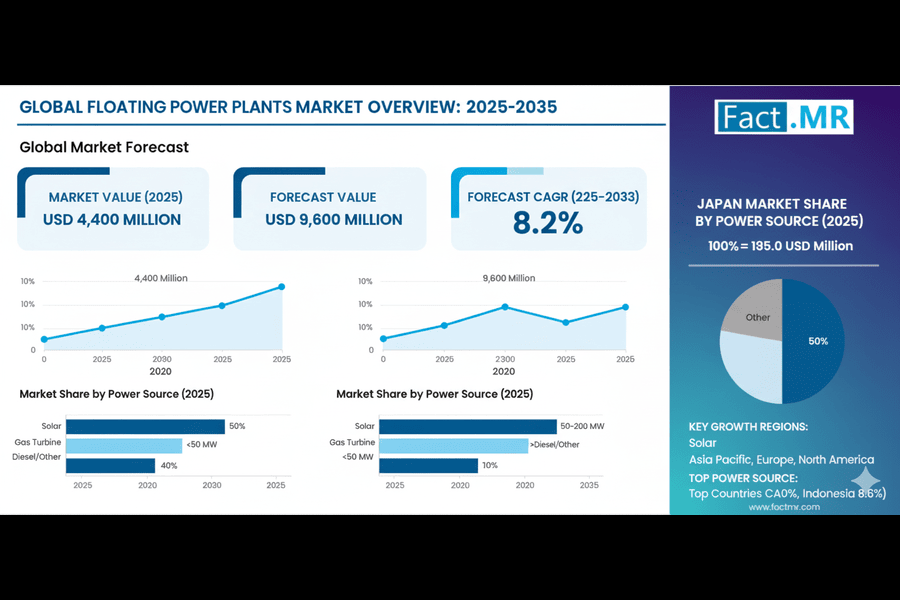Viewport: 900px width, 600px height.
Task: Select the bar labeled 40%
Action: coord(110,465)
